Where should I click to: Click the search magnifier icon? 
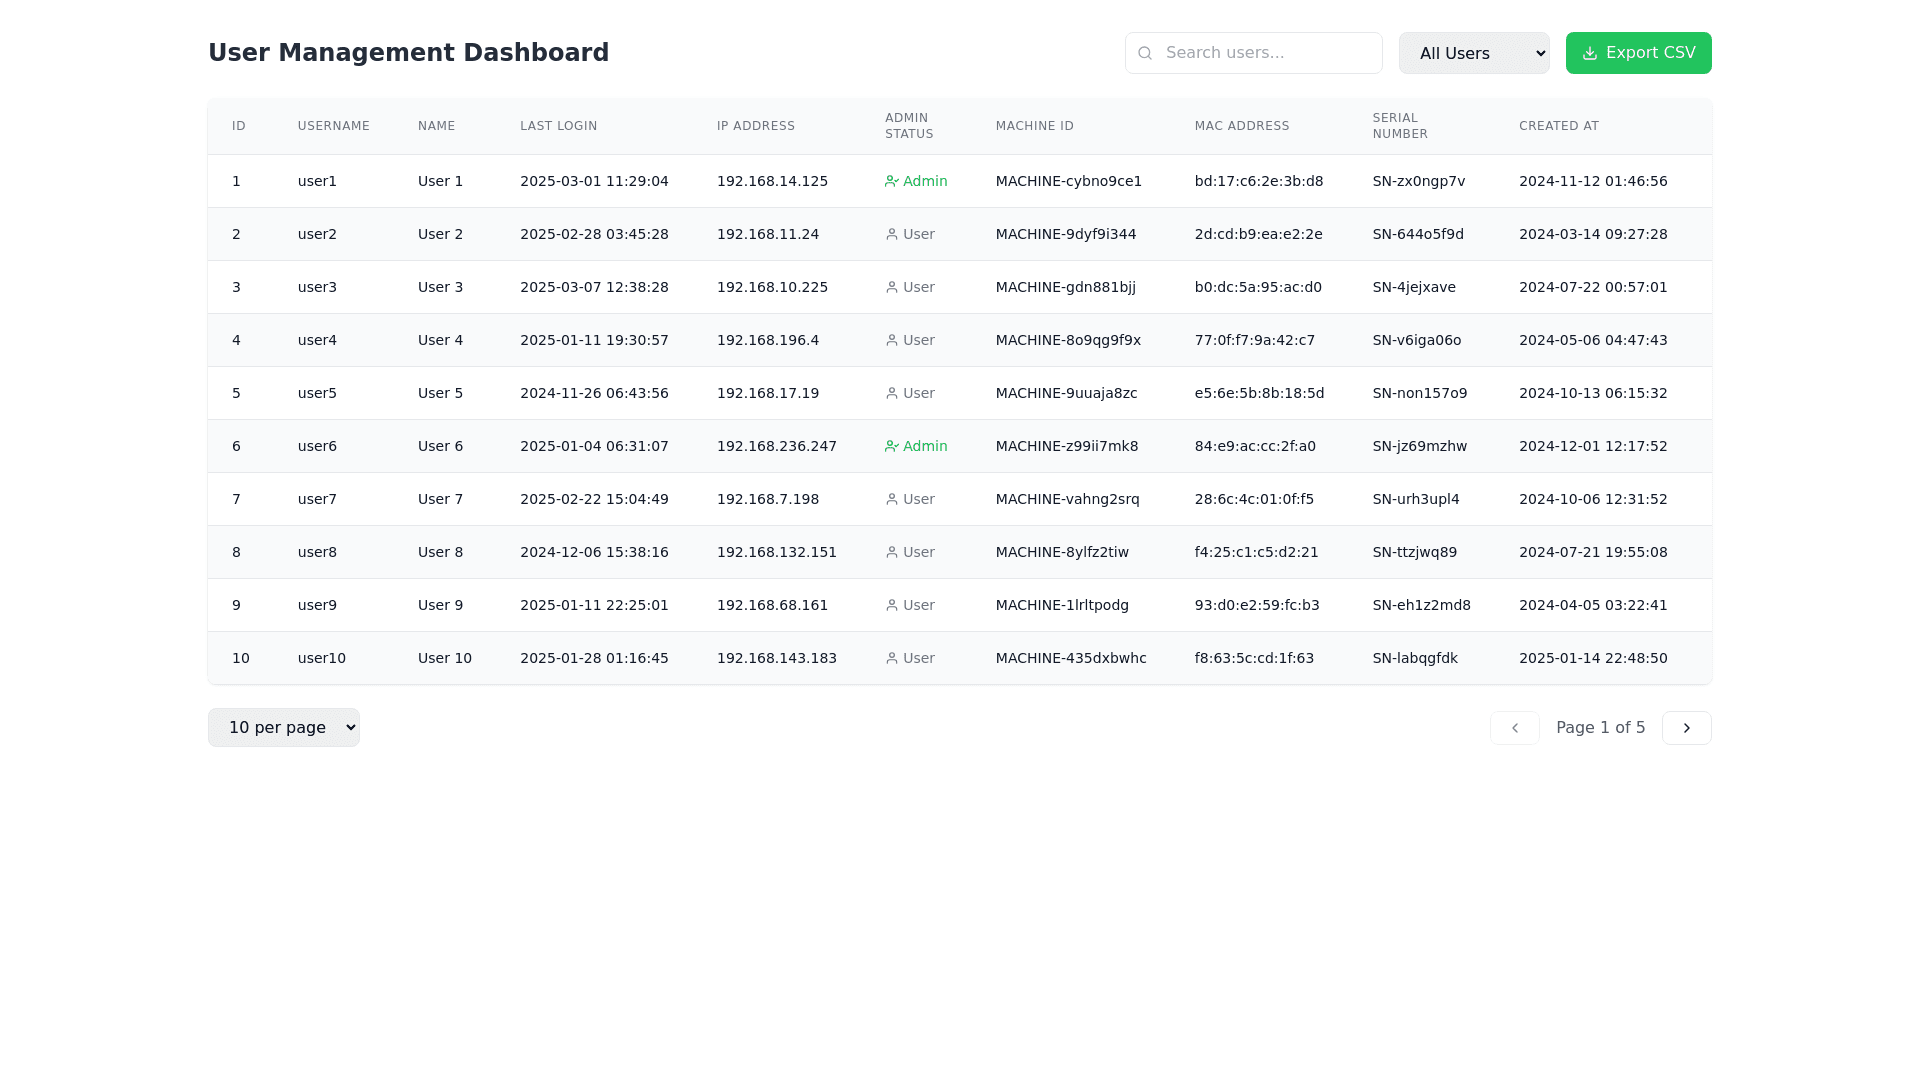[x=1145, y=53]
